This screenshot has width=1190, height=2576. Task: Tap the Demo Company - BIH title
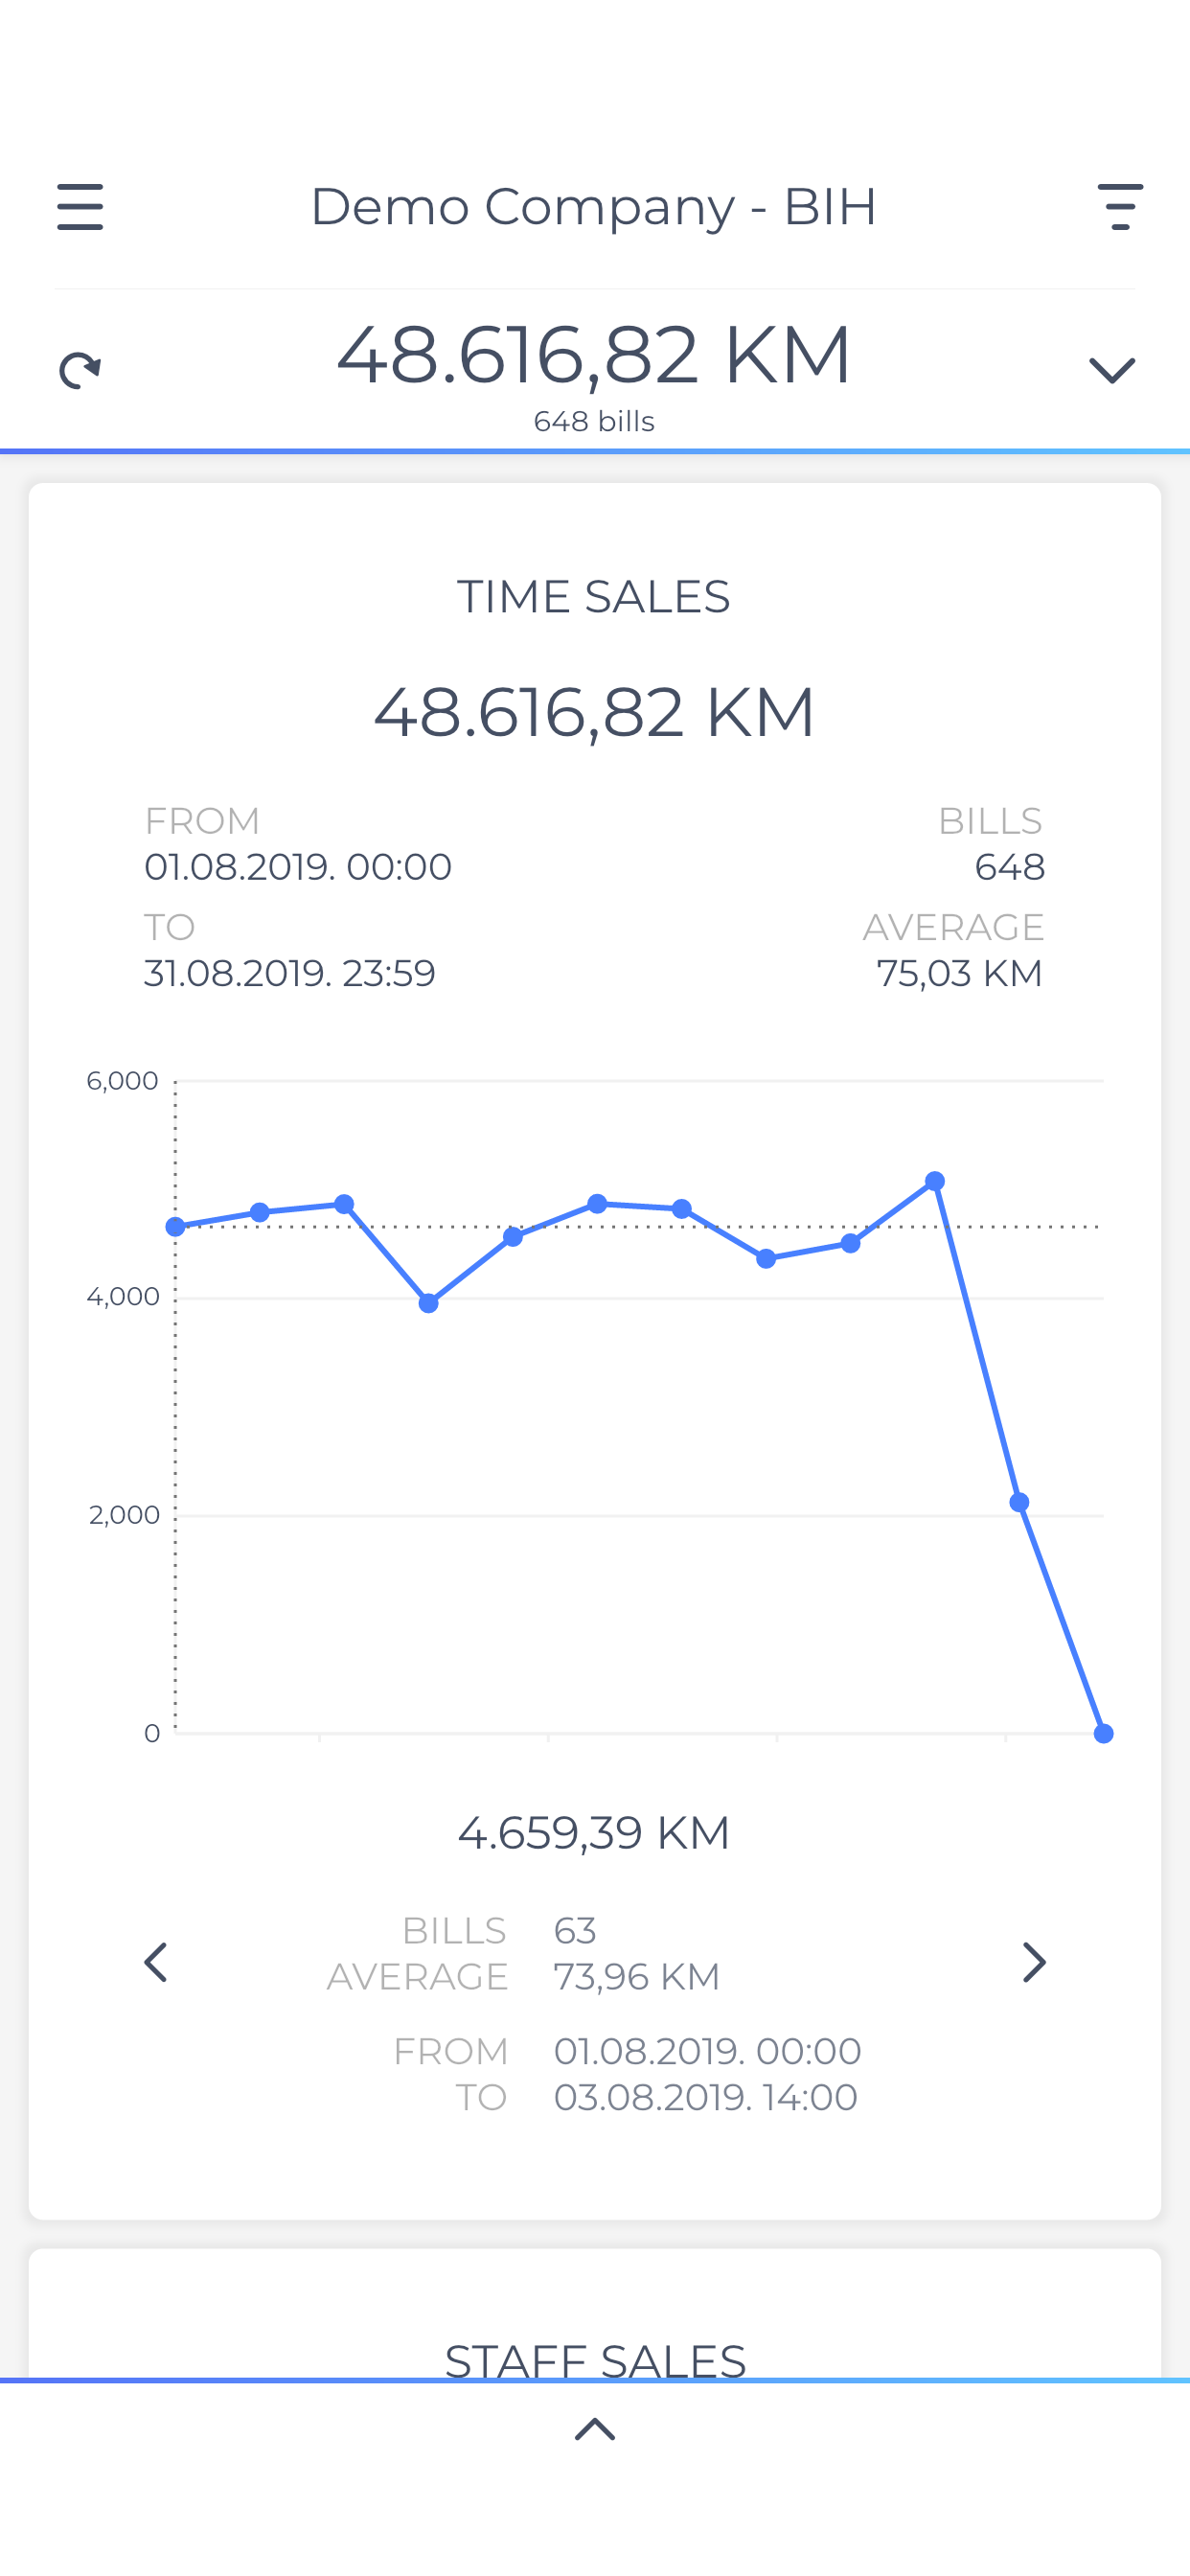pos(594,207)
